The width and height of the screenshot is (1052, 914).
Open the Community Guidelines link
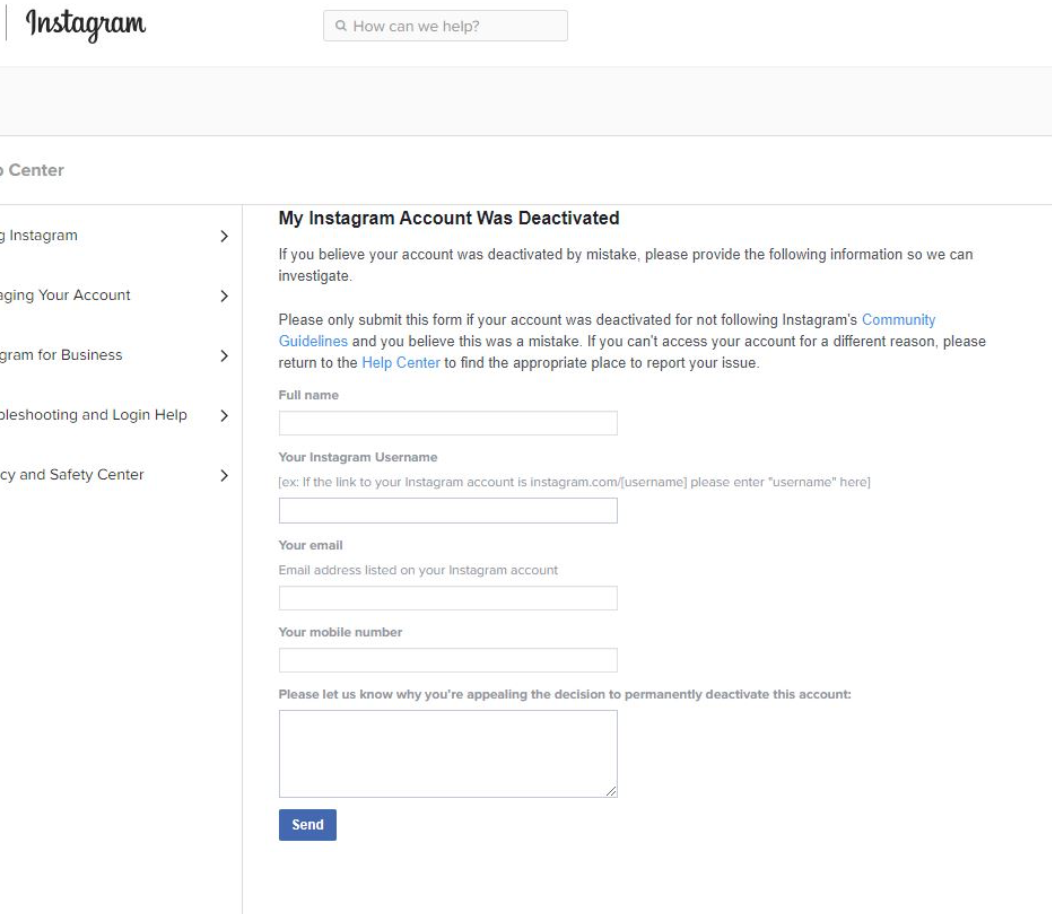[x=898, y=319]
